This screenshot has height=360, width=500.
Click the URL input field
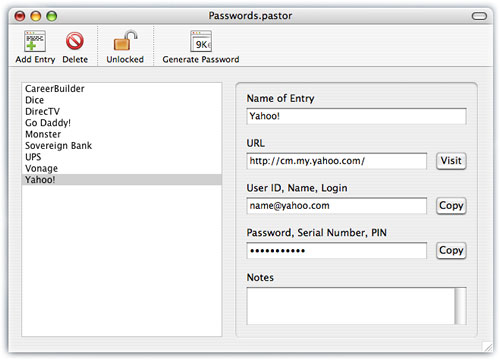click(337, 161)
